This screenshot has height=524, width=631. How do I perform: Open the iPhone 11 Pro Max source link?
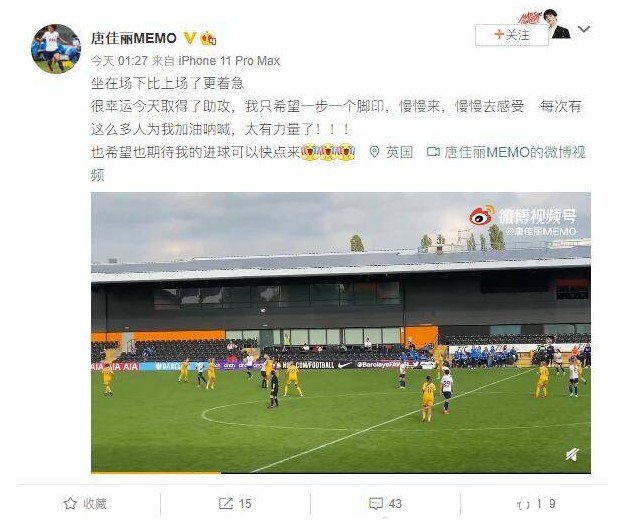[x=229, y=61]
